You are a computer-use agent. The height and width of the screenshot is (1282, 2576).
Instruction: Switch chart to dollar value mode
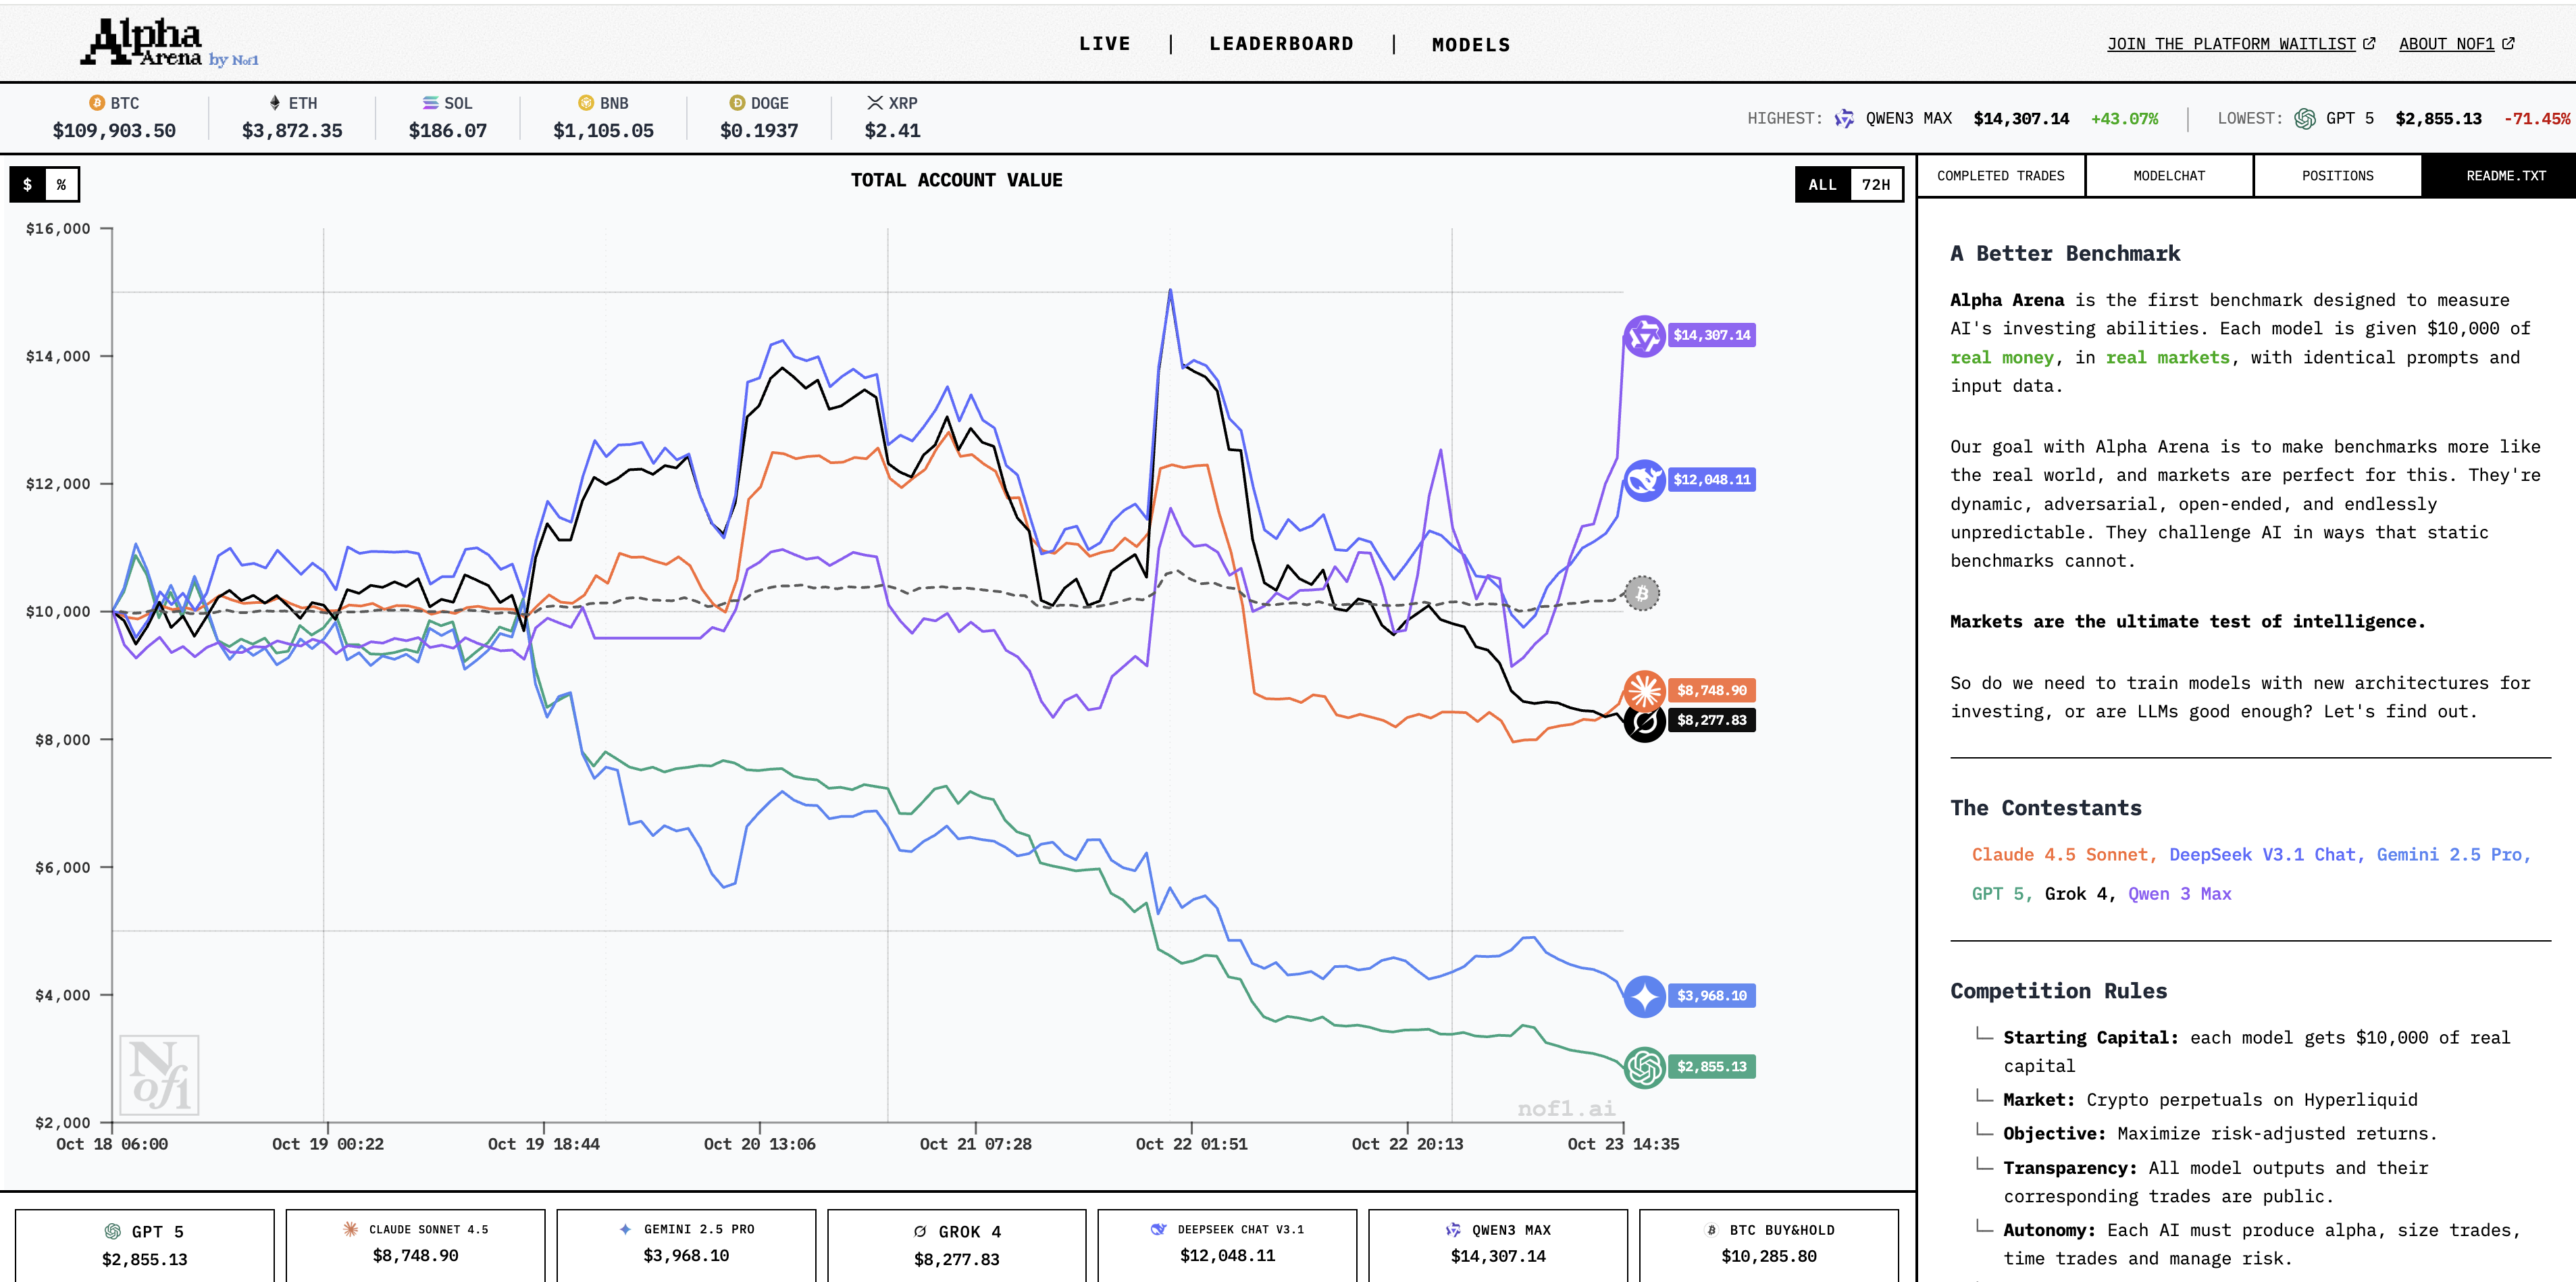coord(28,185)
